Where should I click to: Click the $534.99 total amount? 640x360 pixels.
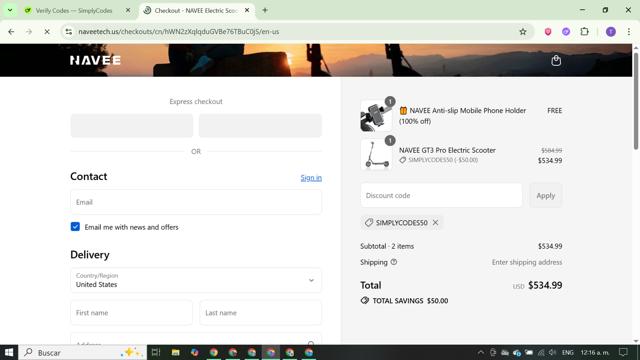point(545,285)
